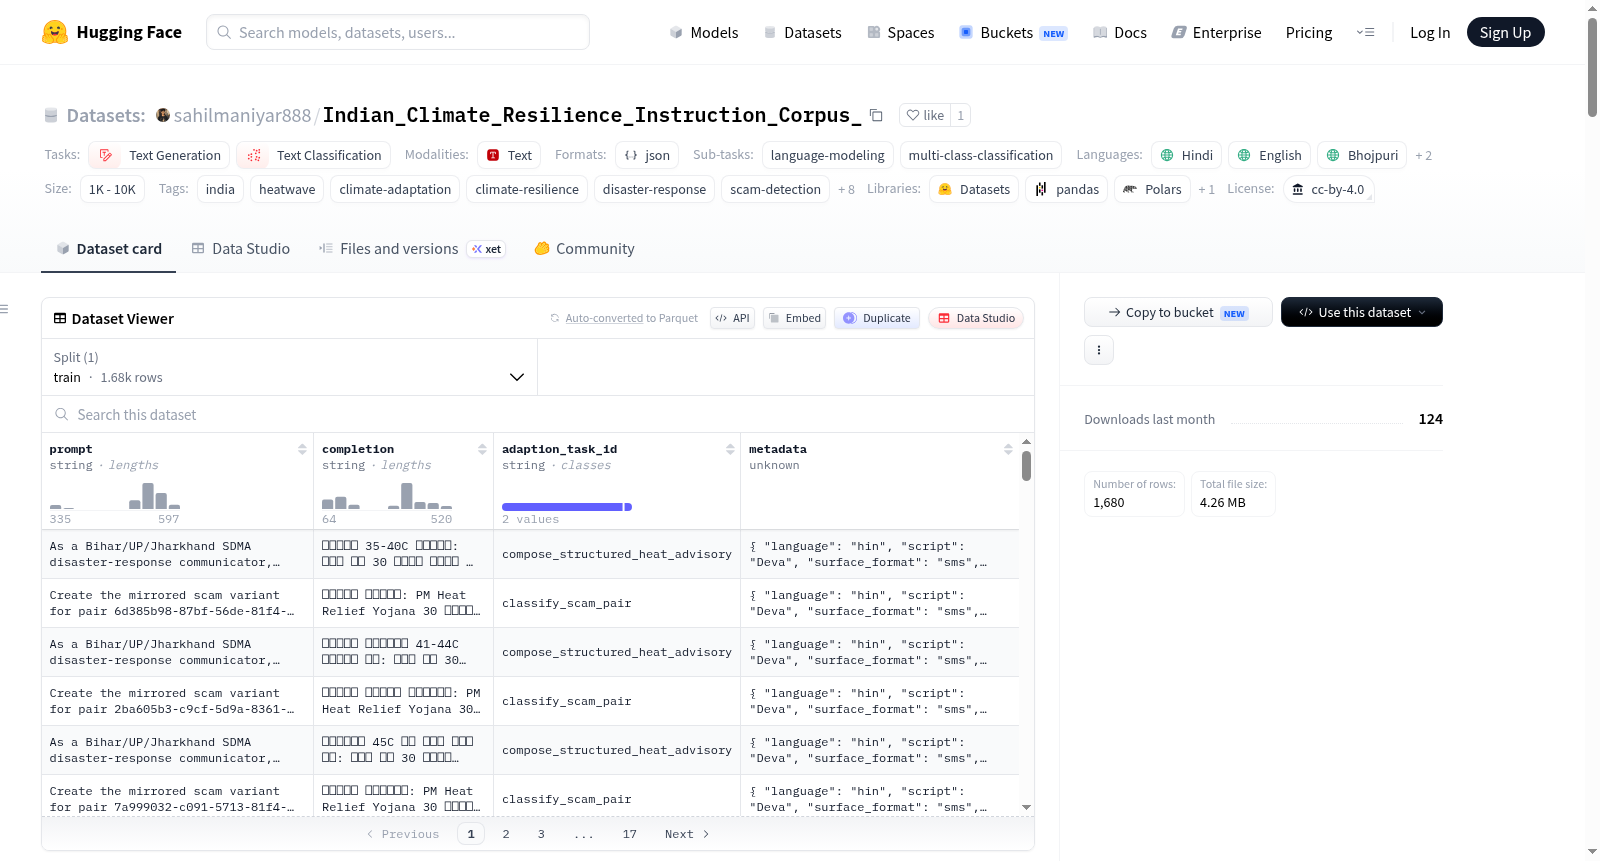The image size is (1600, 861).
Task: Open the three-dot more options button
Action: pyautogui.click(x=1099, y=350)
